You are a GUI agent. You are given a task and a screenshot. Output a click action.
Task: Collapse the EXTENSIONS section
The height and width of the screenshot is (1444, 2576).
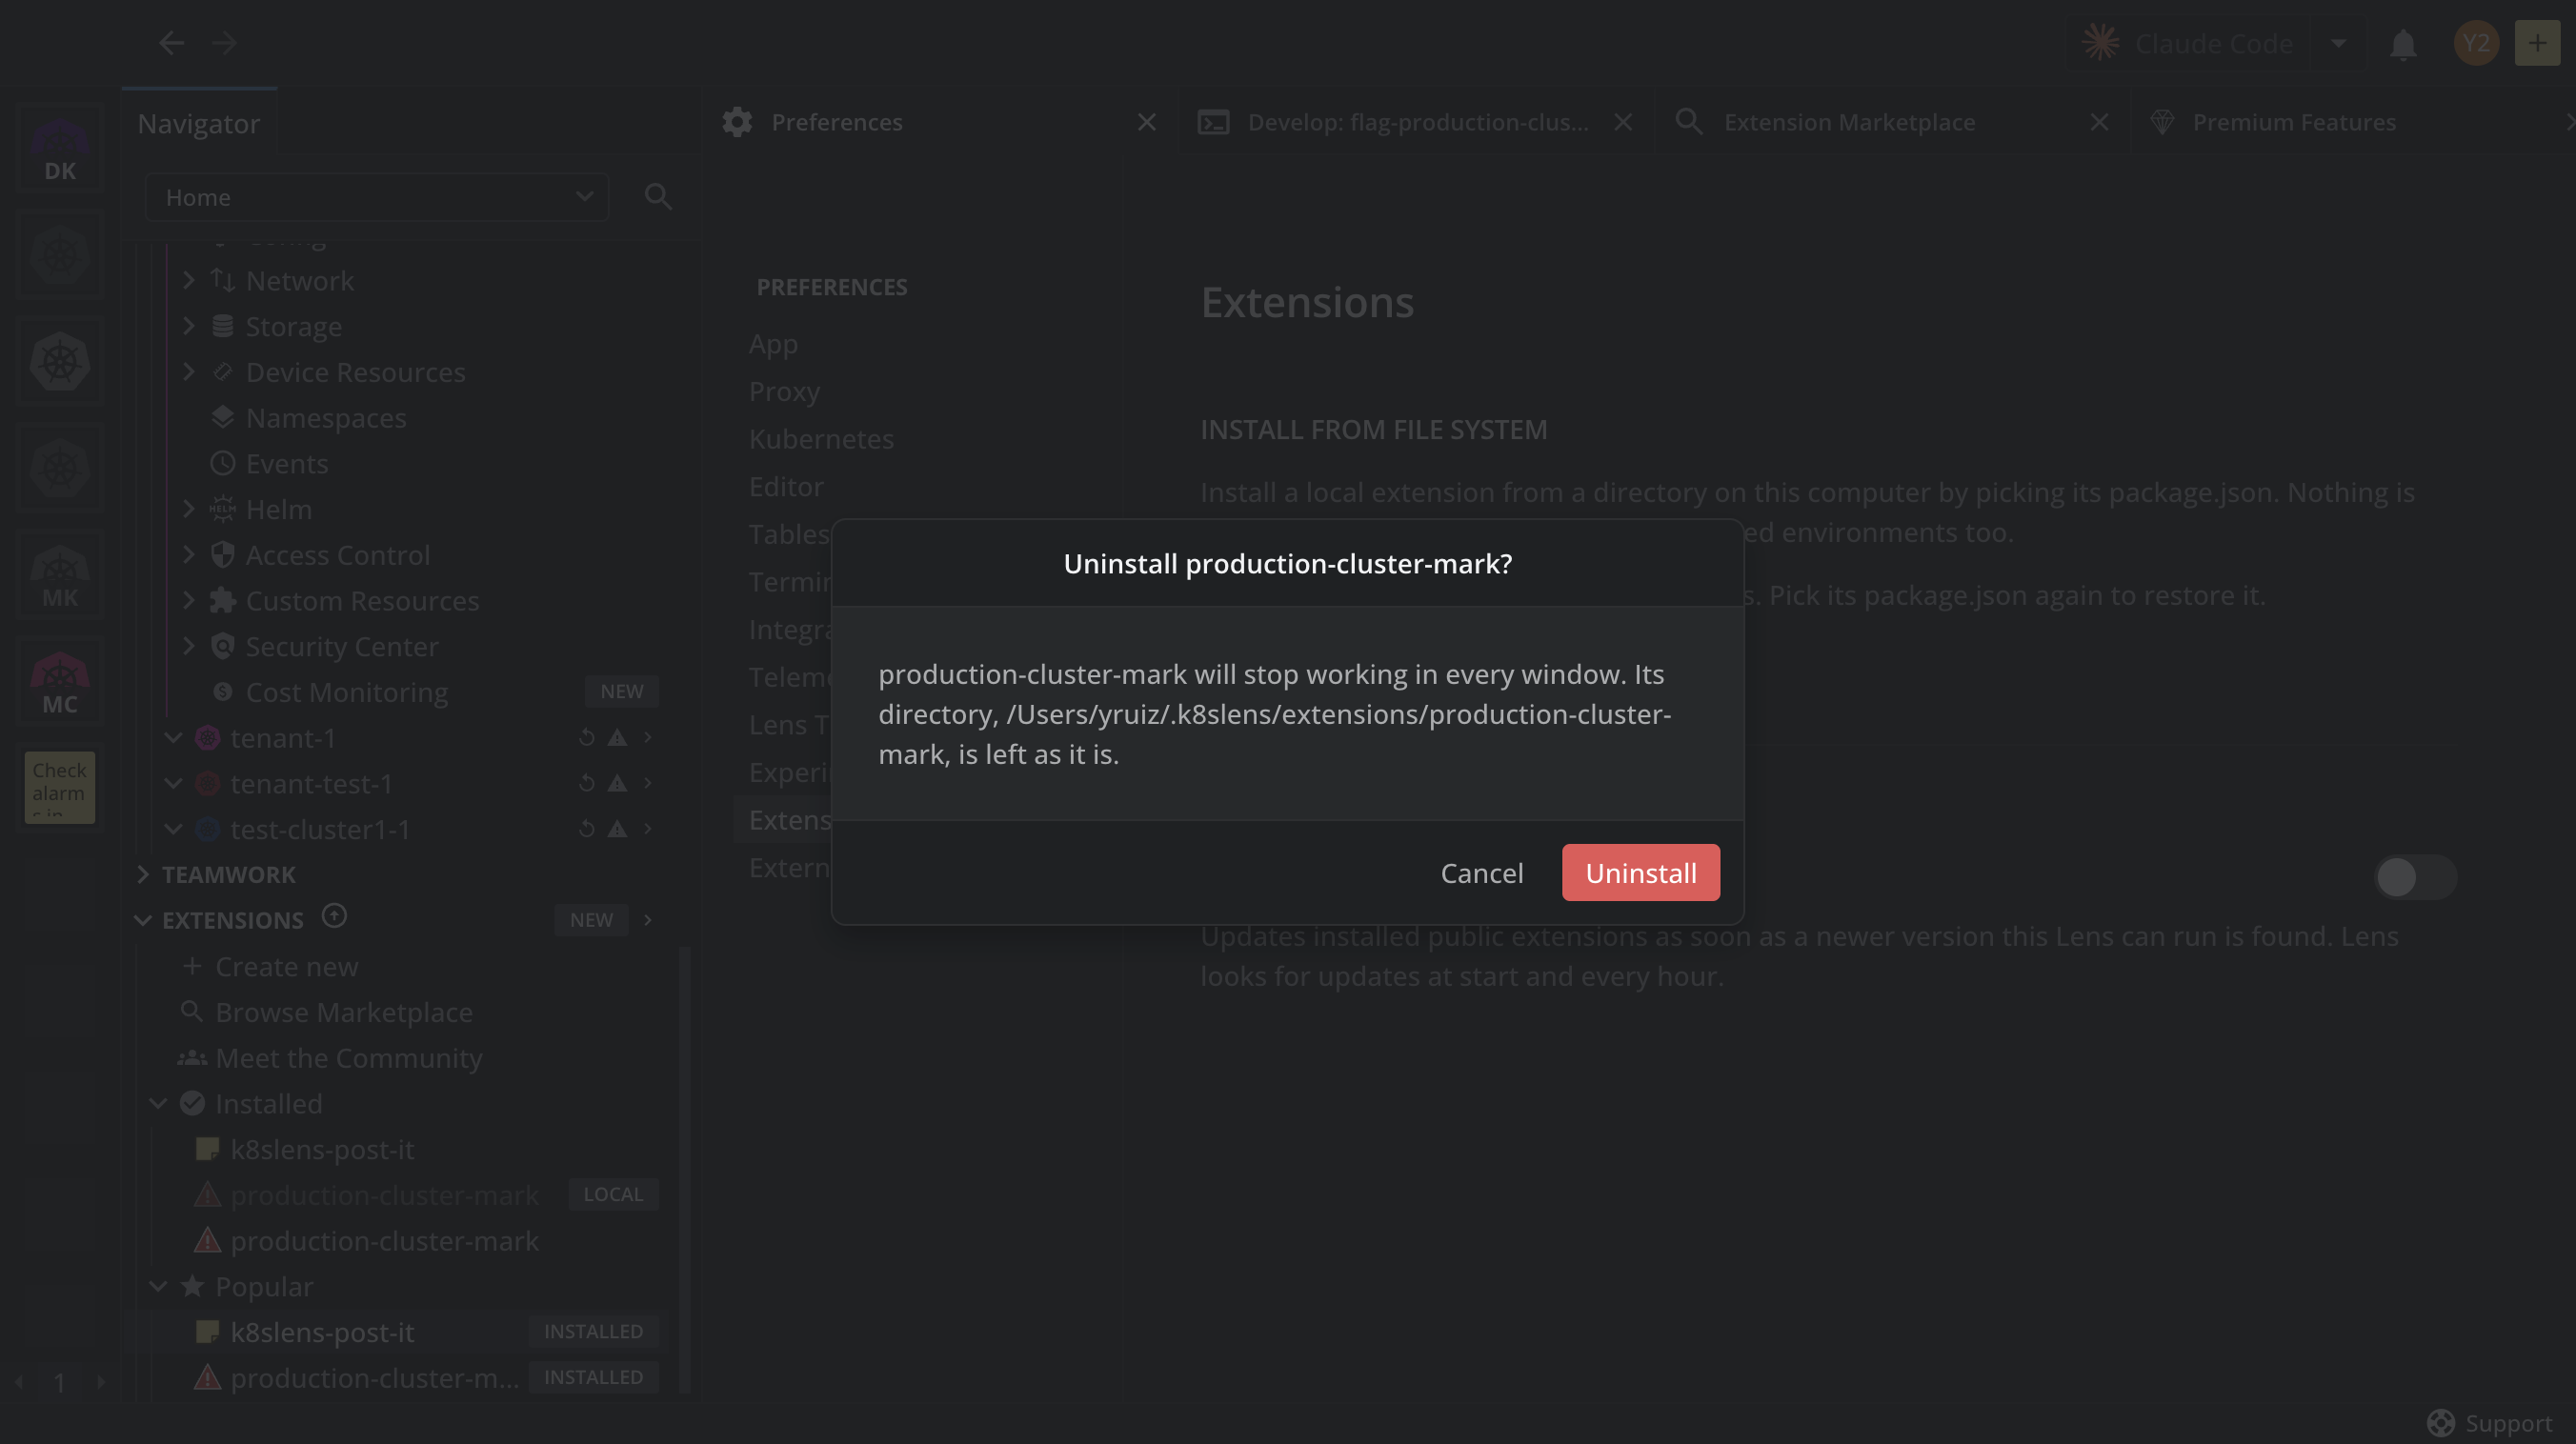coord(143,920)
